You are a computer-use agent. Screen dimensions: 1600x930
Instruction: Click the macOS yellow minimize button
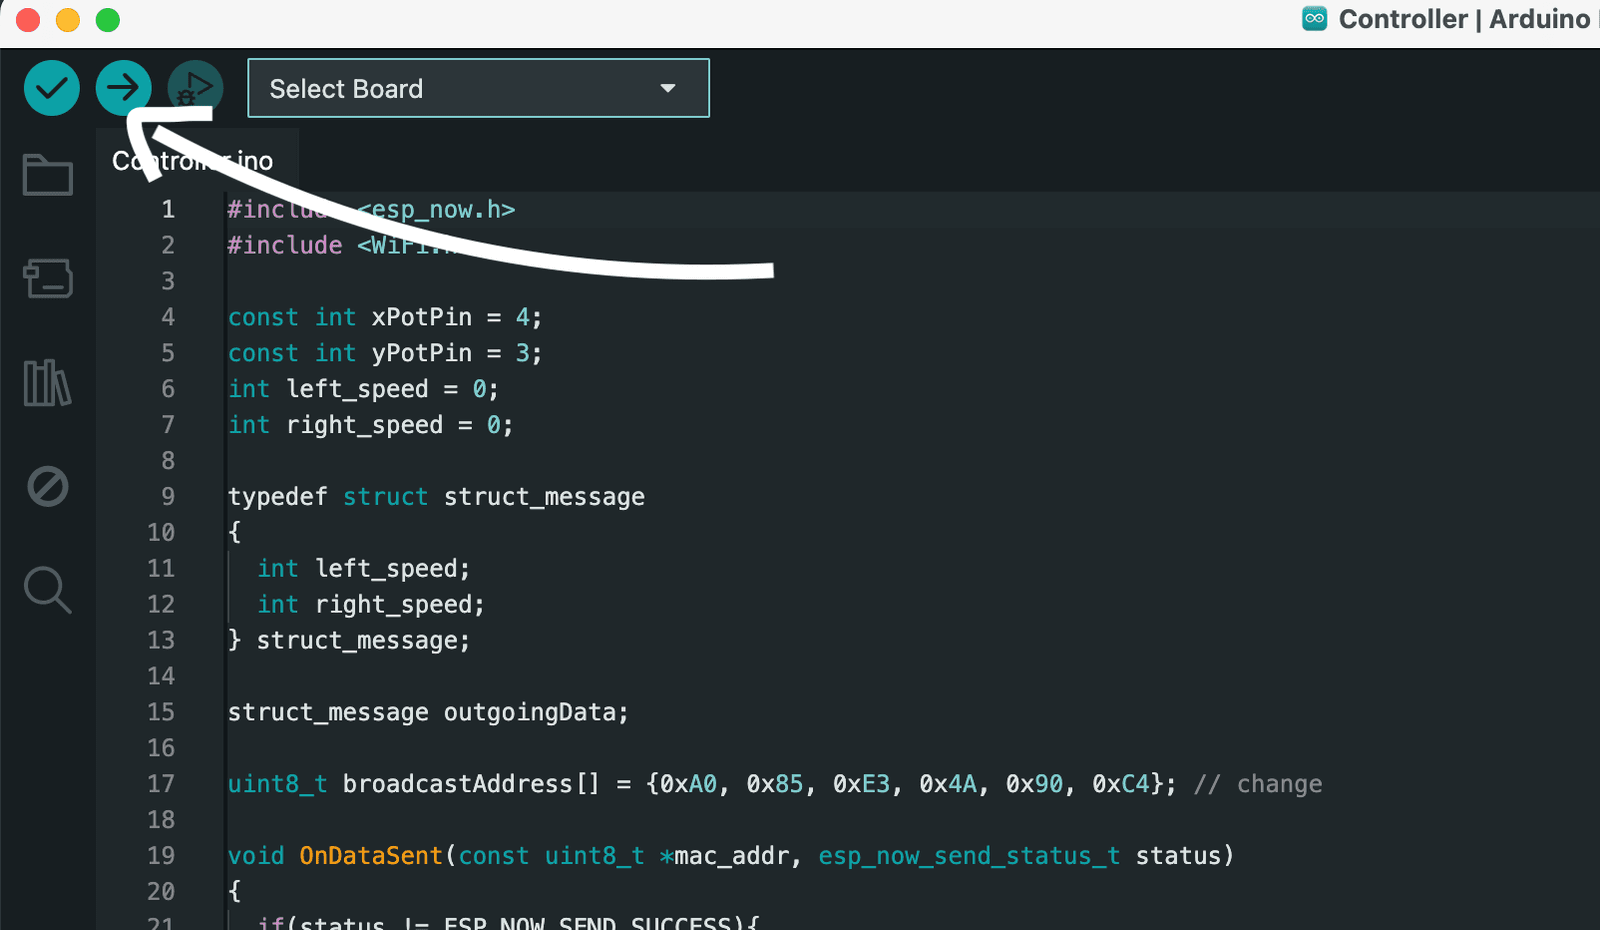[x=68, y=20]
